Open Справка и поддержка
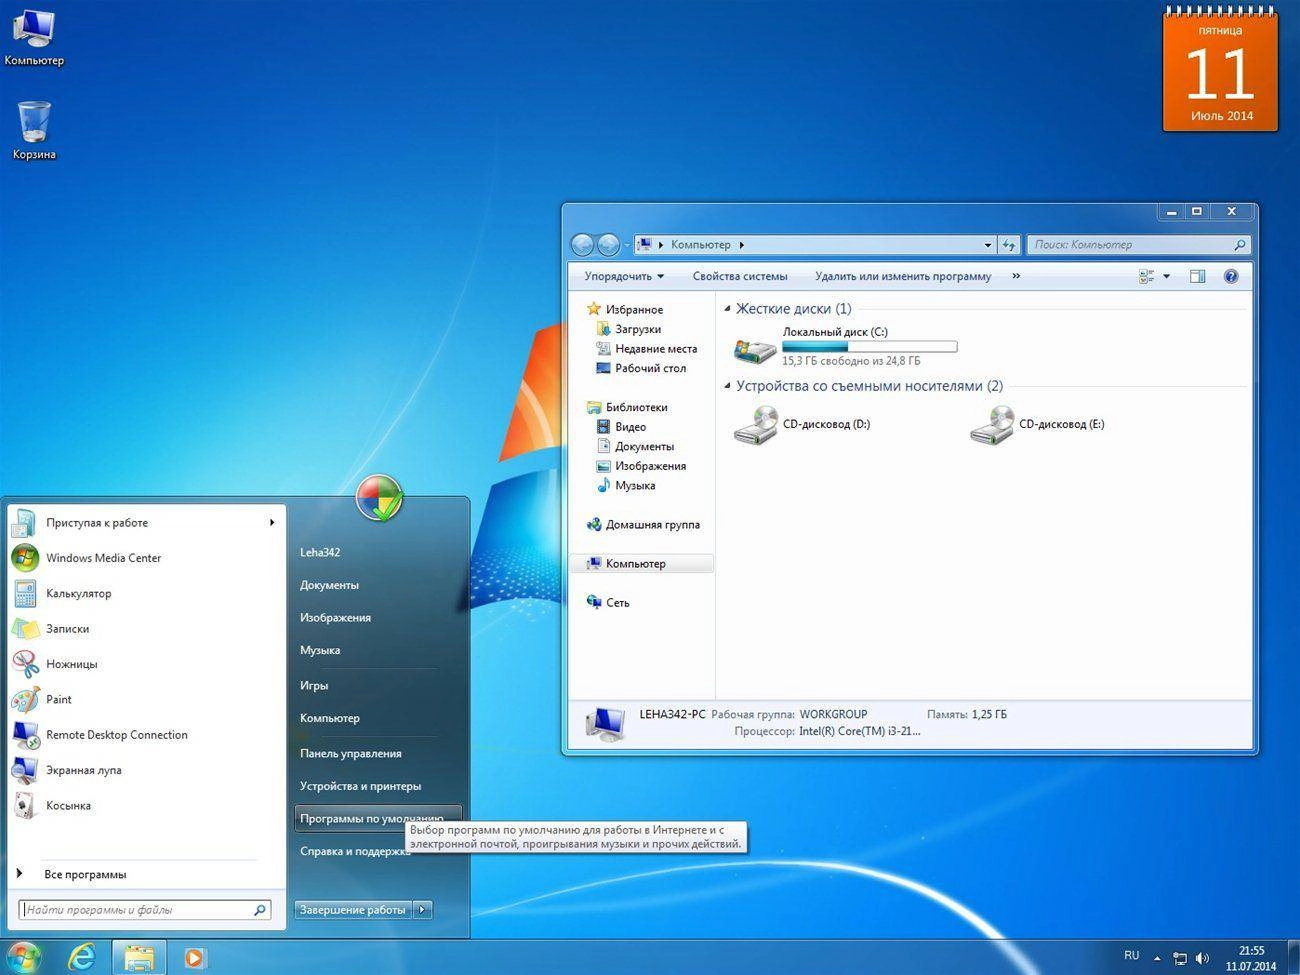 pos(355,851)
